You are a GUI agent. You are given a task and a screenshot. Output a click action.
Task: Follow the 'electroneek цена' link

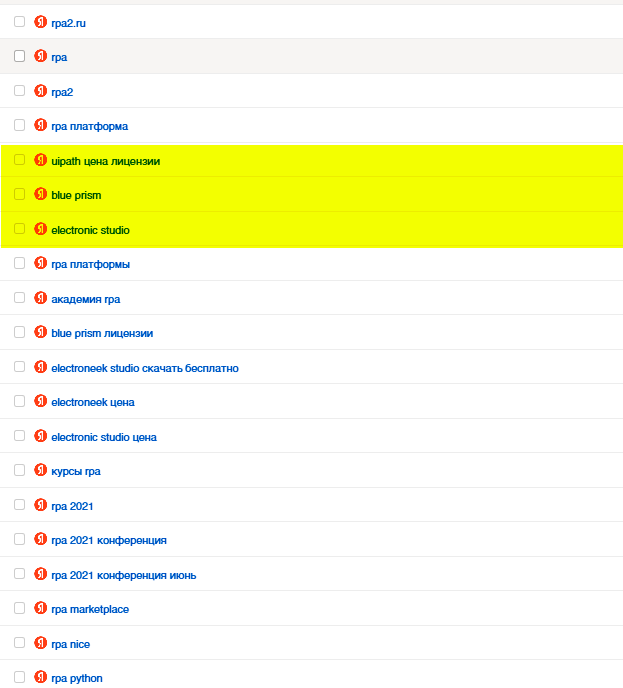(x=93, y=402)
